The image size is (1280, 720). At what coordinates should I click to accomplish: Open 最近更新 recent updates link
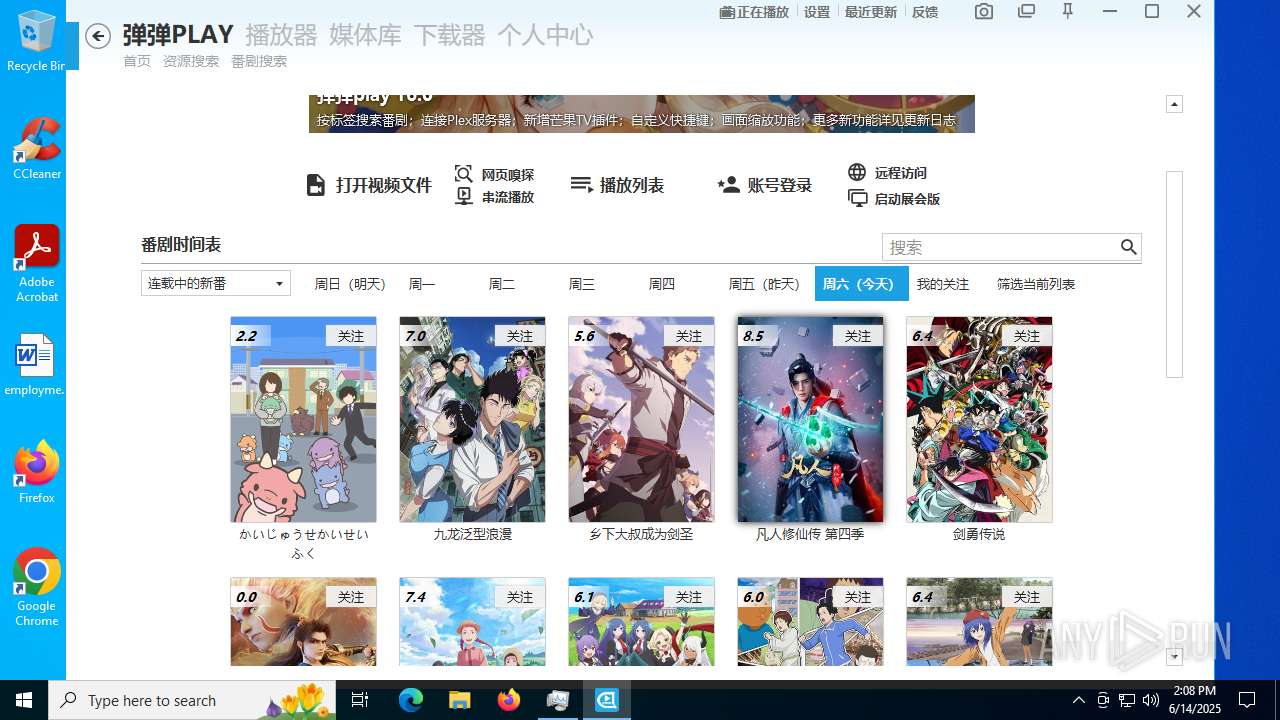pos(871,12)
